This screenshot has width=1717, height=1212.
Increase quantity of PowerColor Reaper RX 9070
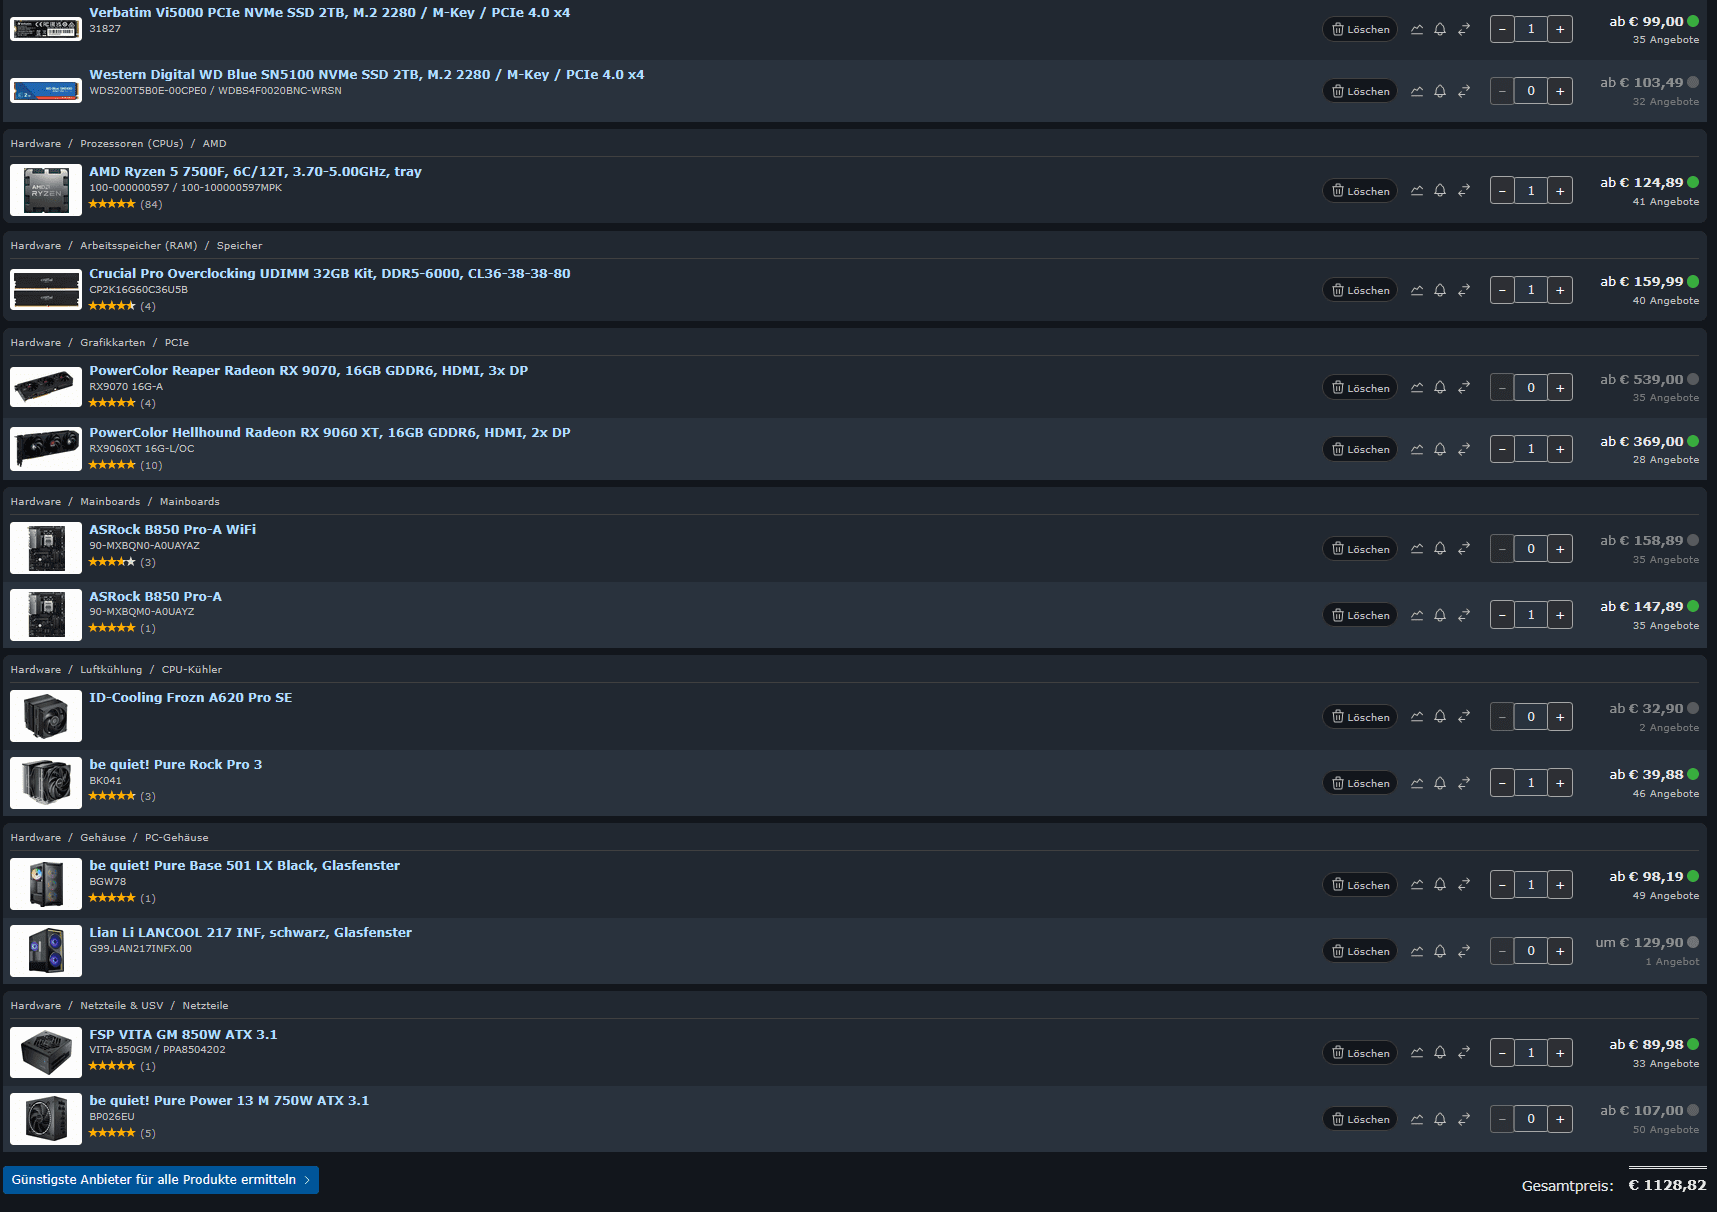(1560, 387)
